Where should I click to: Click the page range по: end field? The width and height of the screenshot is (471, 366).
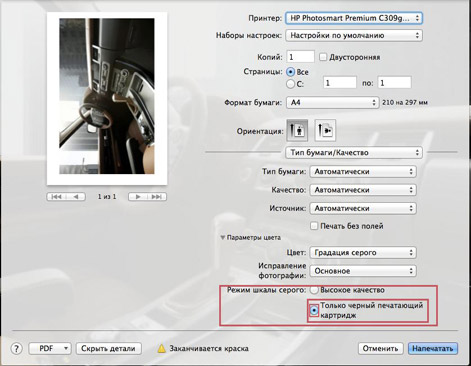(394, 82)
